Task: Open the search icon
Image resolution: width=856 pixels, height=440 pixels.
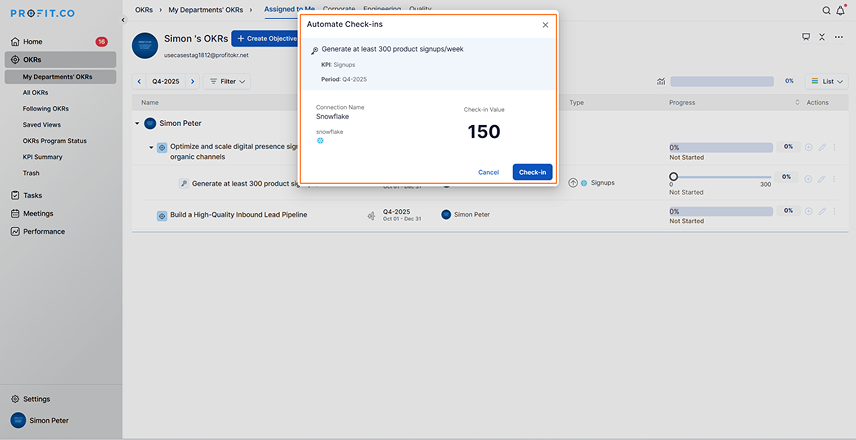Action: [x=827, y=10]
